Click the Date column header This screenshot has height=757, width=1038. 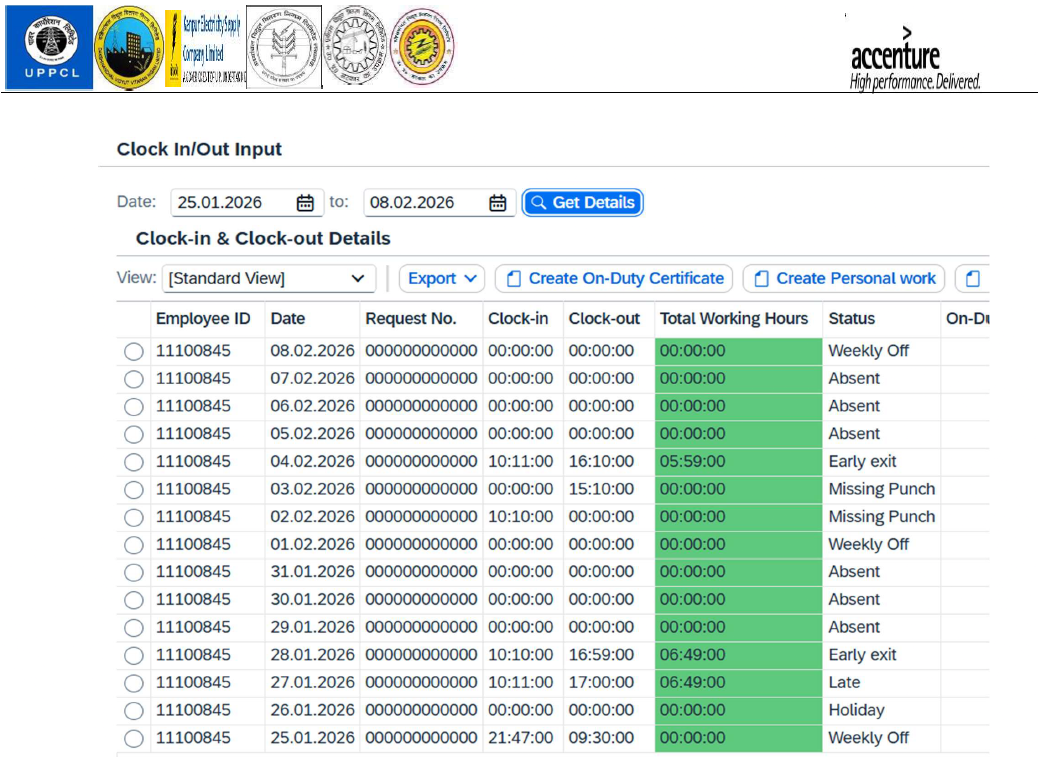[x=287, y=319]
